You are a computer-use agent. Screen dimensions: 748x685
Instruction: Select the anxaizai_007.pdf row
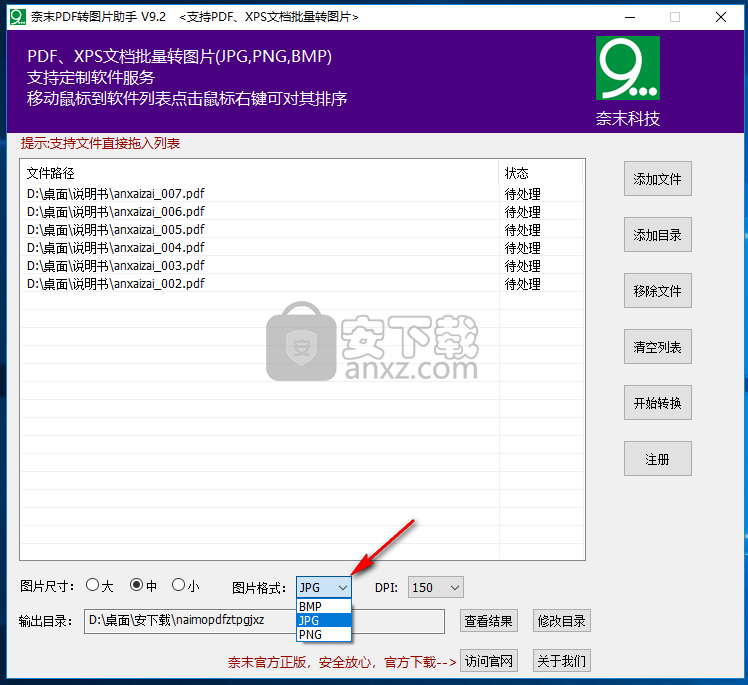[x=302, y=193]
